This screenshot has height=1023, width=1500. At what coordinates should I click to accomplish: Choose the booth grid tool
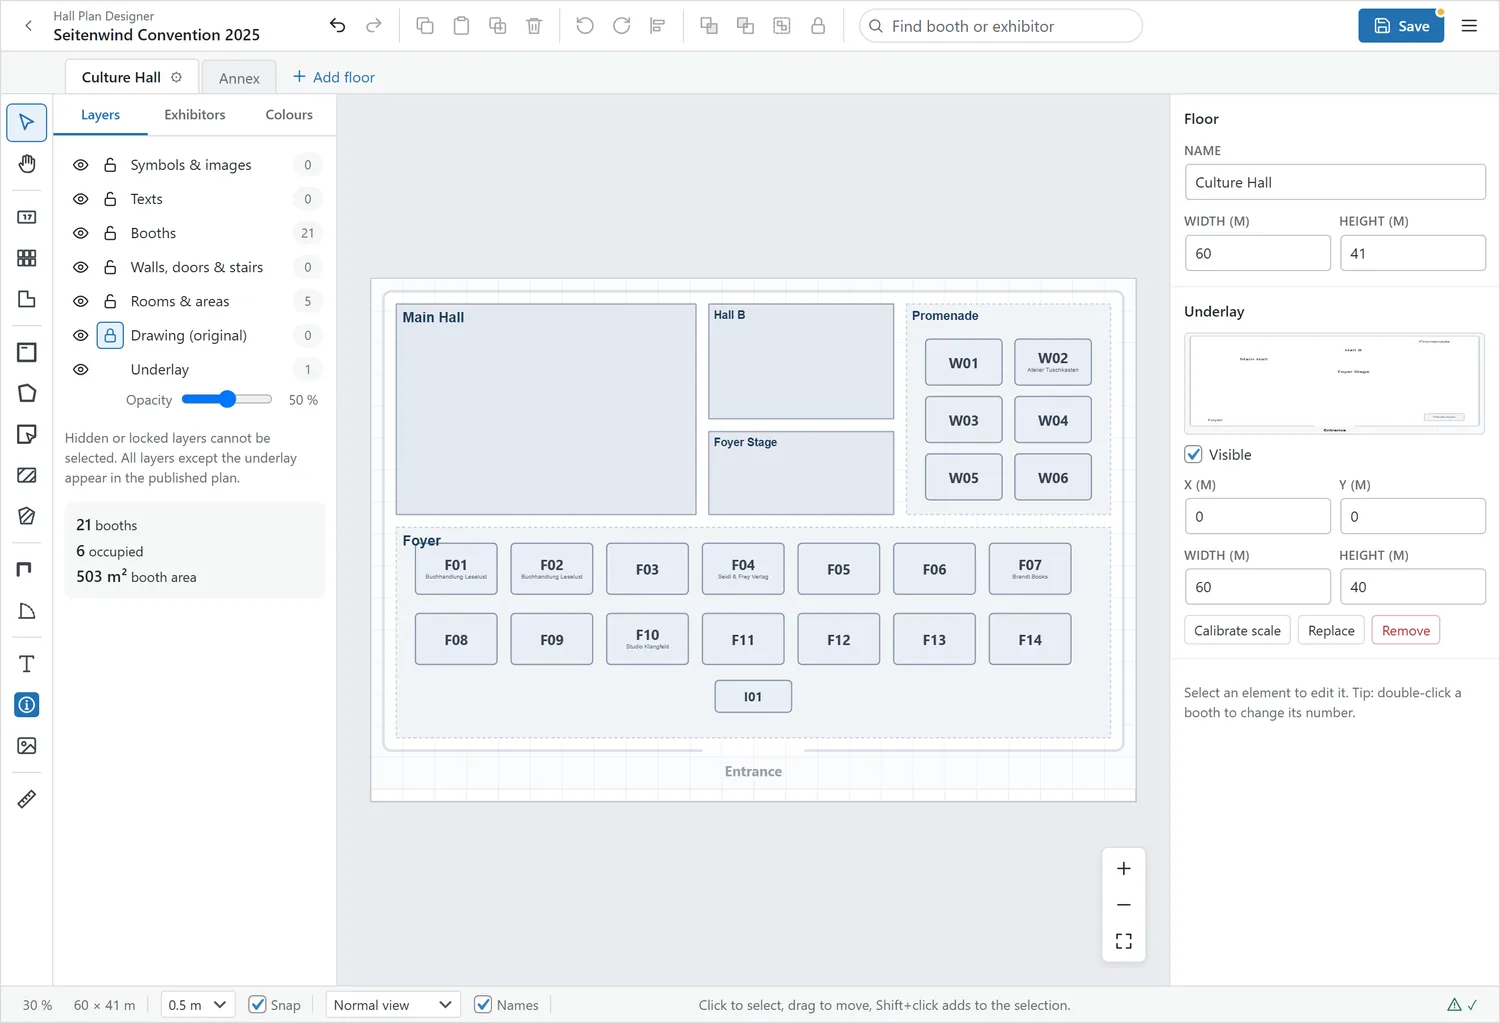[27, 258]
